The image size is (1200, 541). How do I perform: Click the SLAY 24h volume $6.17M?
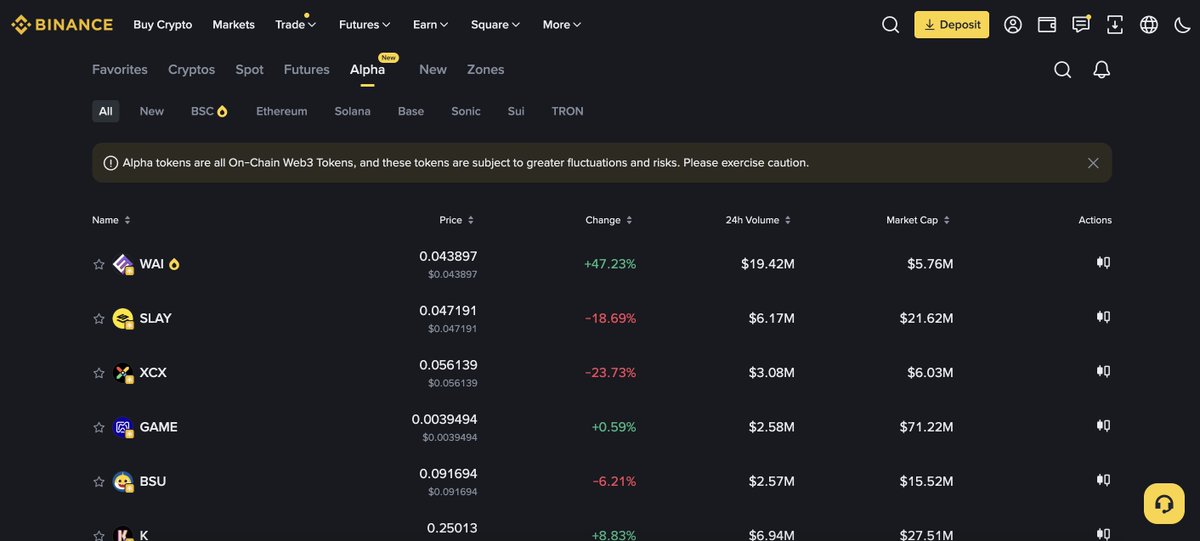point(772,318)
